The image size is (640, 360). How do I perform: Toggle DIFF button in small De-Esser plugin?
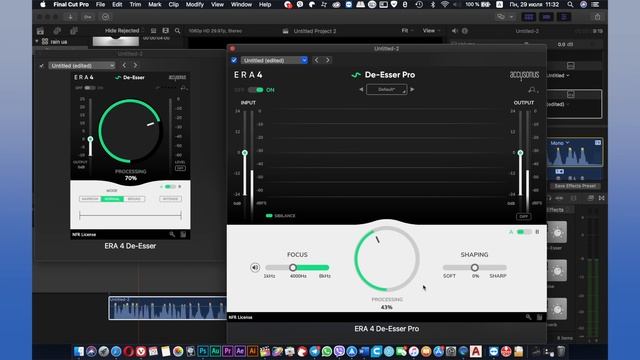[x=180, y=168]
